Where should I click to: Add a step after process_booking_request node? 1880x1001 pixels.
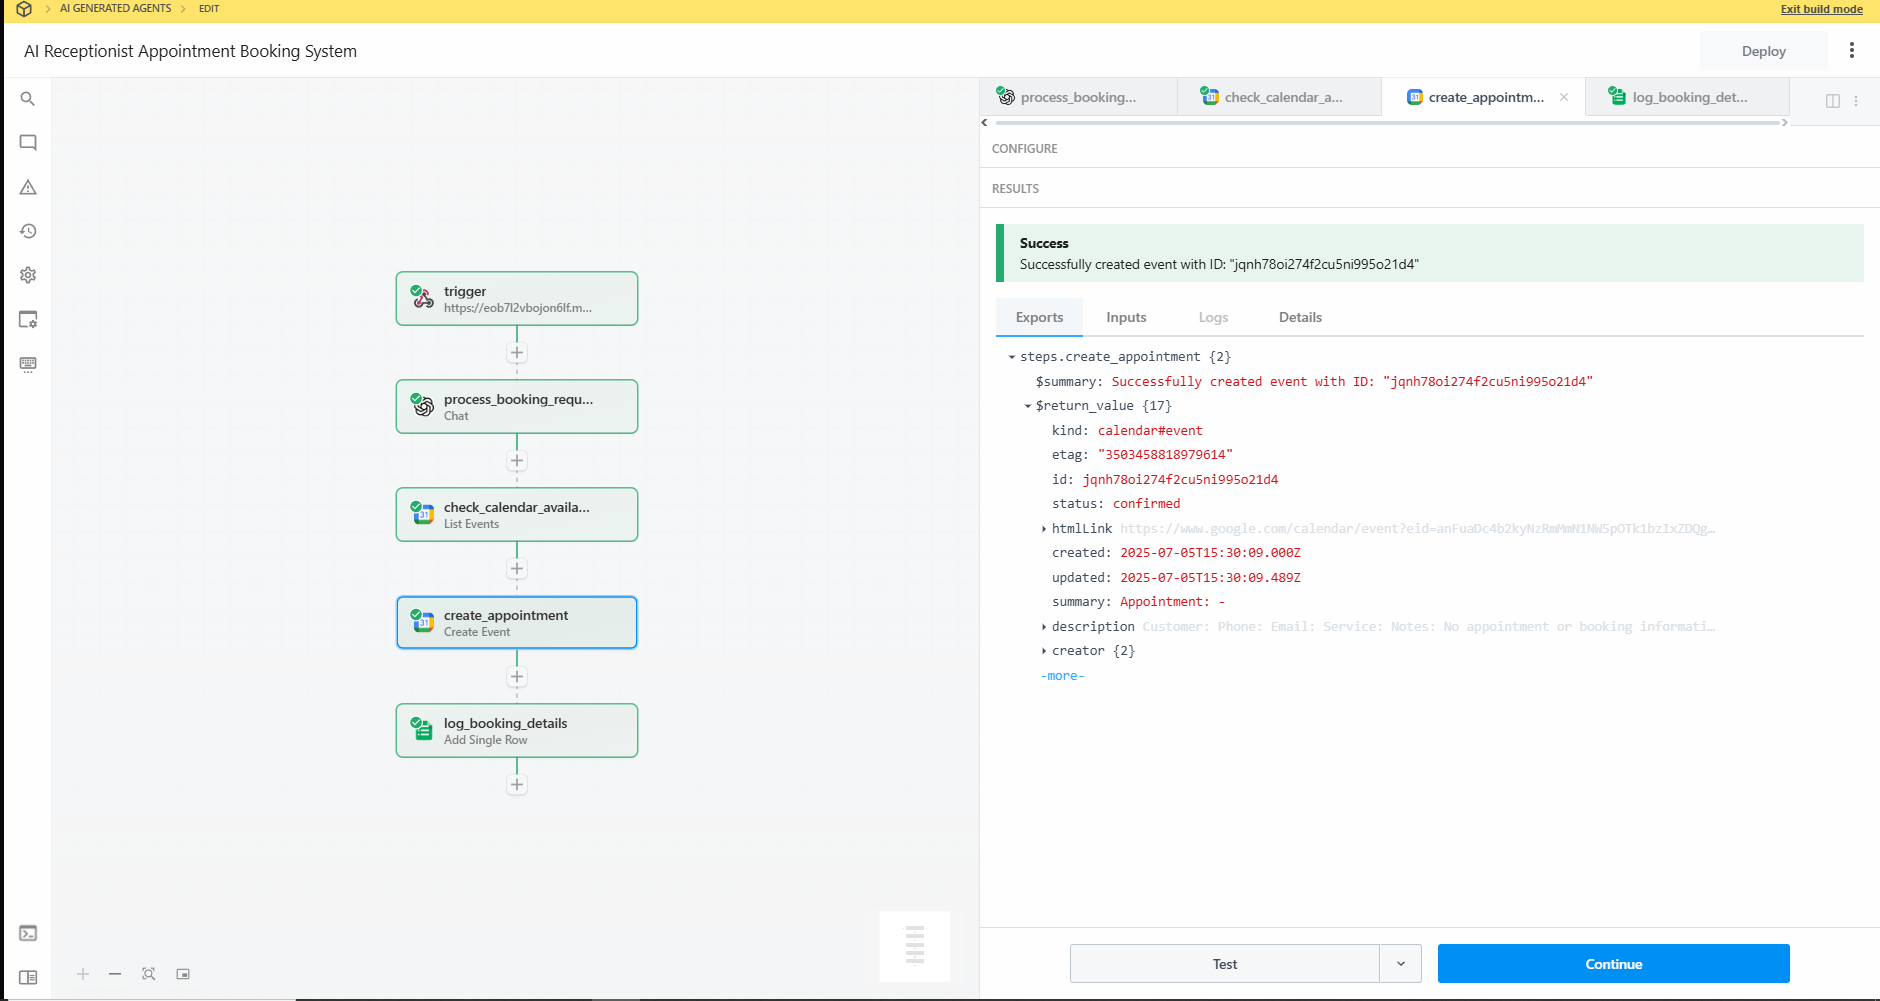click(x=517, y=461)
